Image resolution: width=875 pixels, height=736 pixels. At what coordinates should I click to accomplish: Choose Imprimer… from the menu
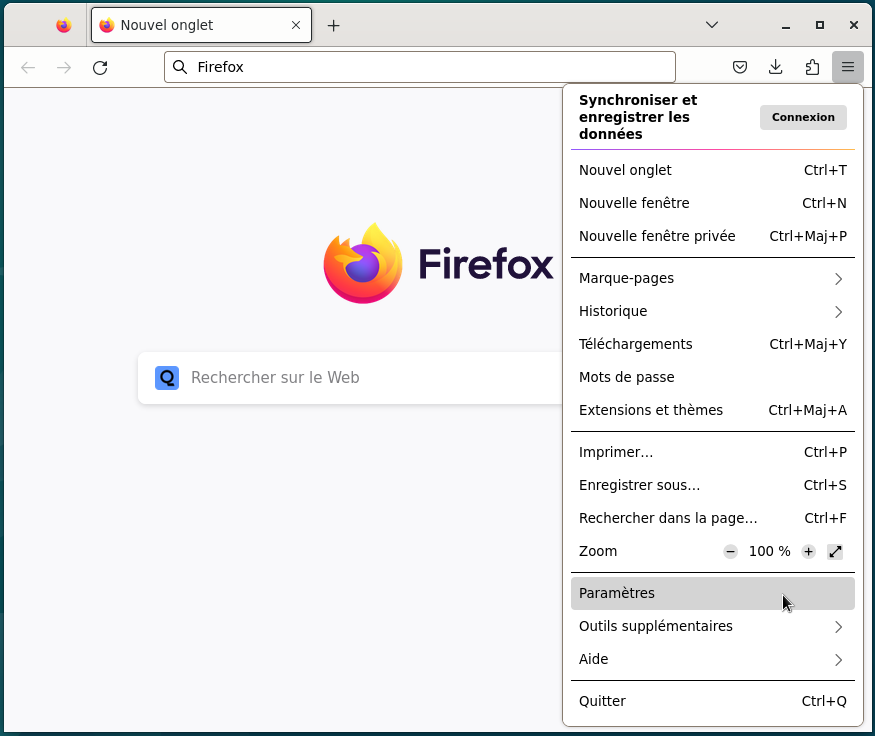click(713, 452)
